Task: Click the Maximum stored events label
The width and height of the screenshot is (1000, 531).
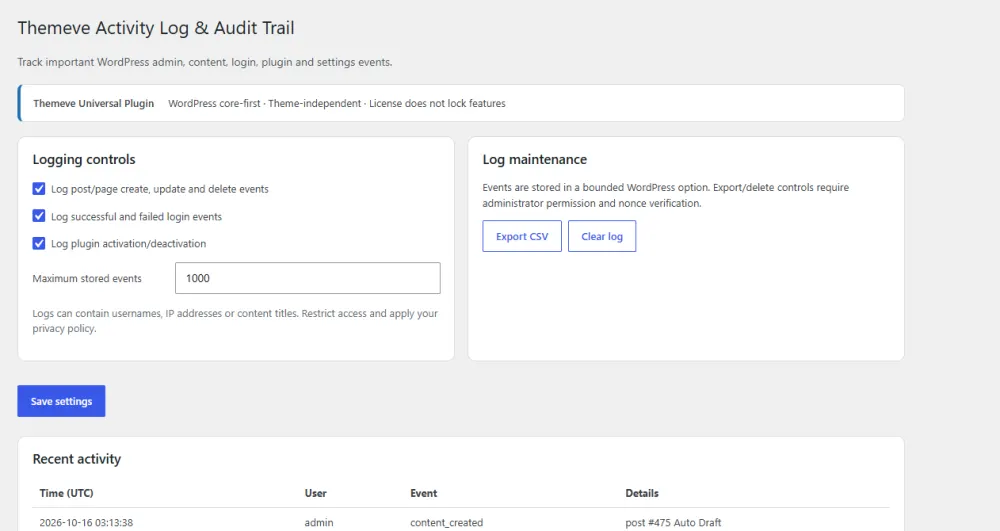Action: coord(87,279)
